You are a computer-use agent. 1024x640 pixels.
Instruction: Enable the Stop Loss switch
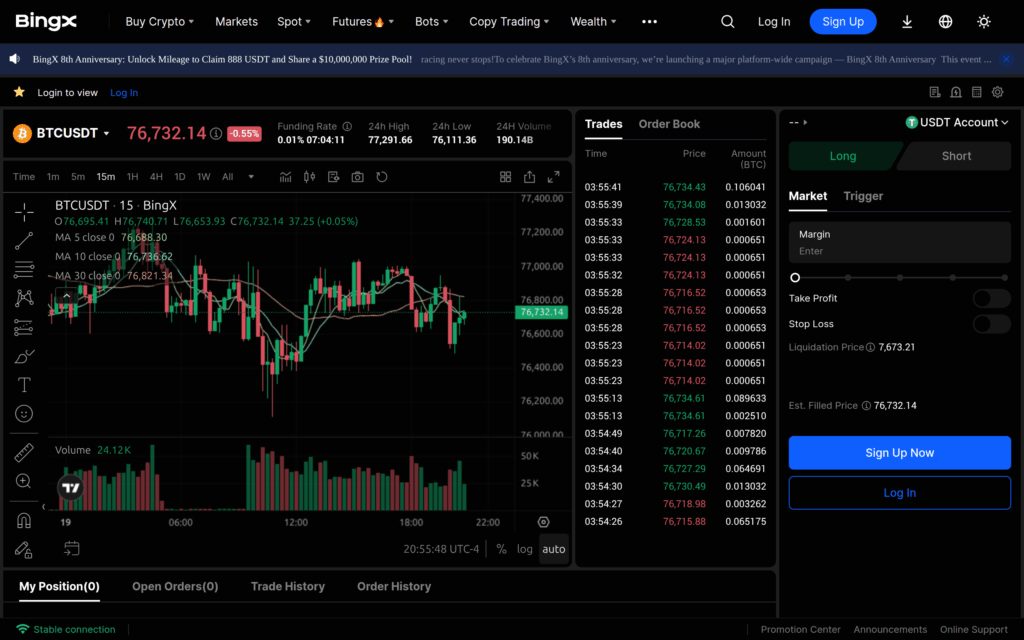pyautogui.click(x=991, y=324)
